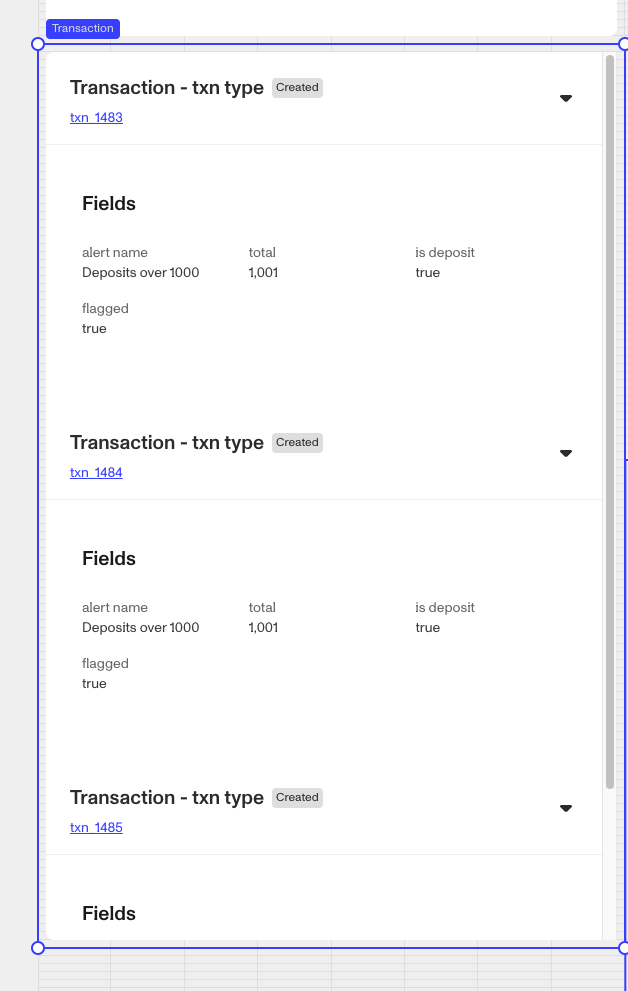Click the Created badge on txn_1483
628x991 pixels.
(298, 88)
